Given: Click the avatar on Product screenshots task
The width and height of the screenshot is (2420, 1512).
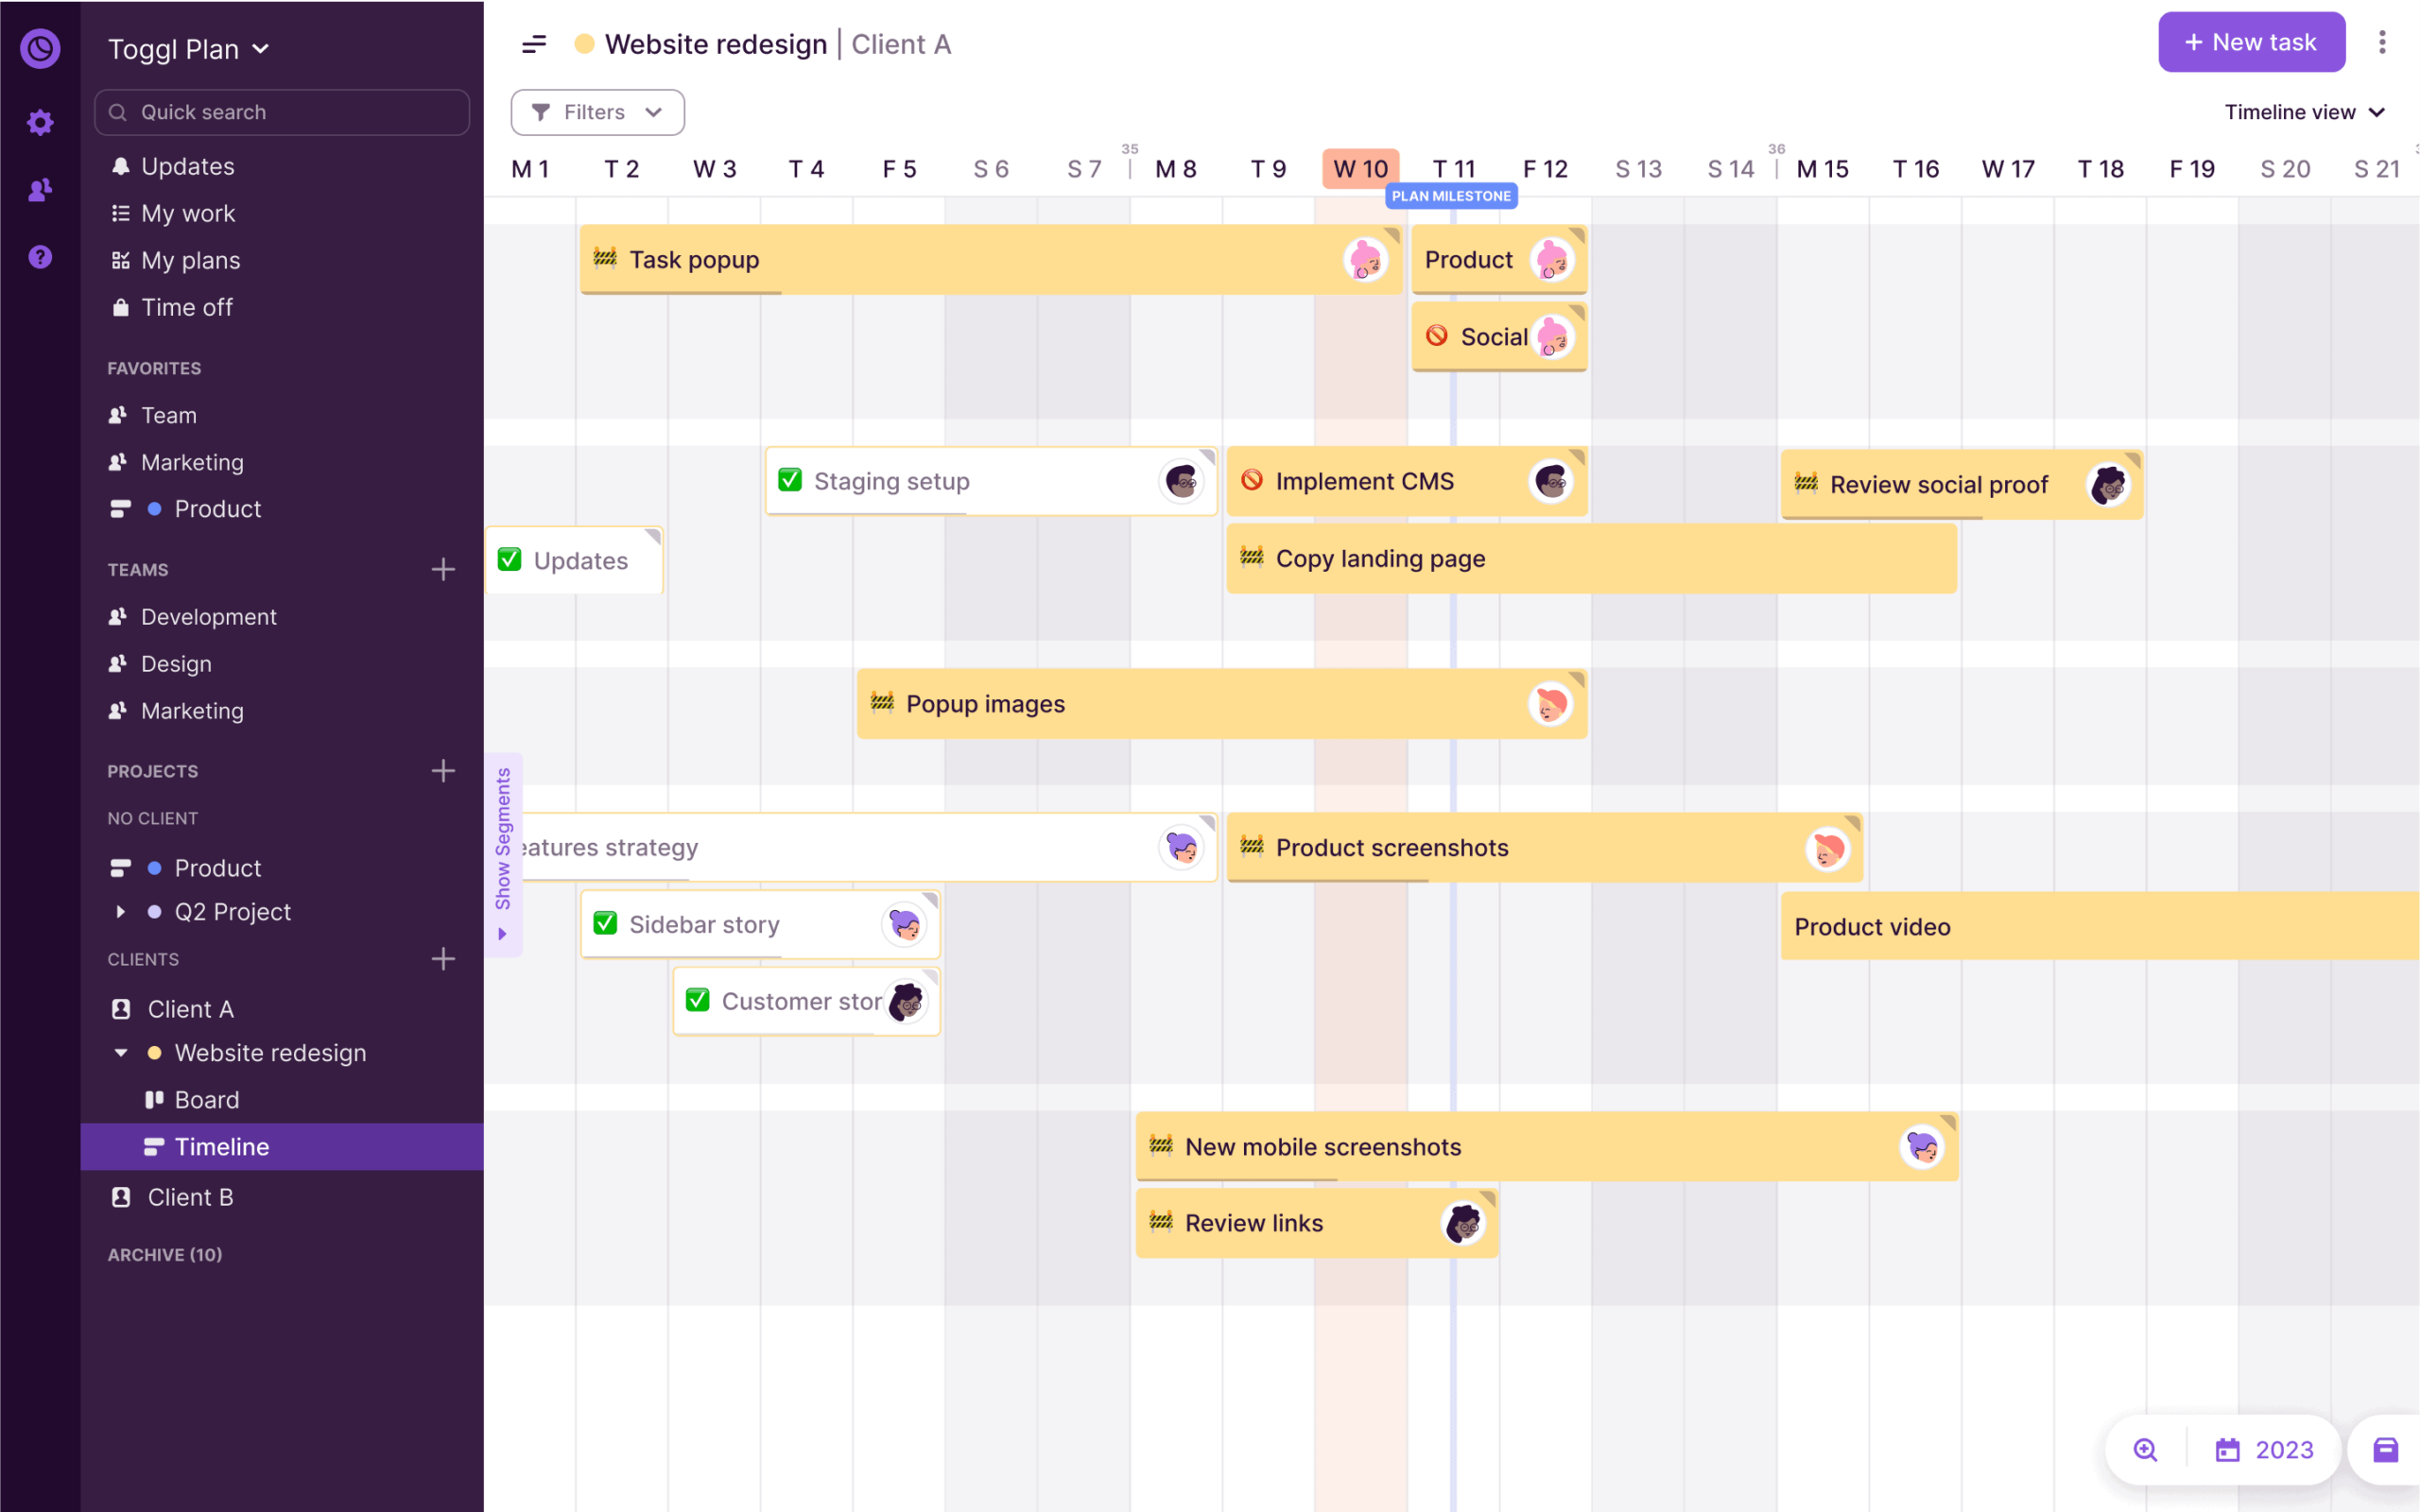Looking at the screenshot, I should (x=1827, y=849).
